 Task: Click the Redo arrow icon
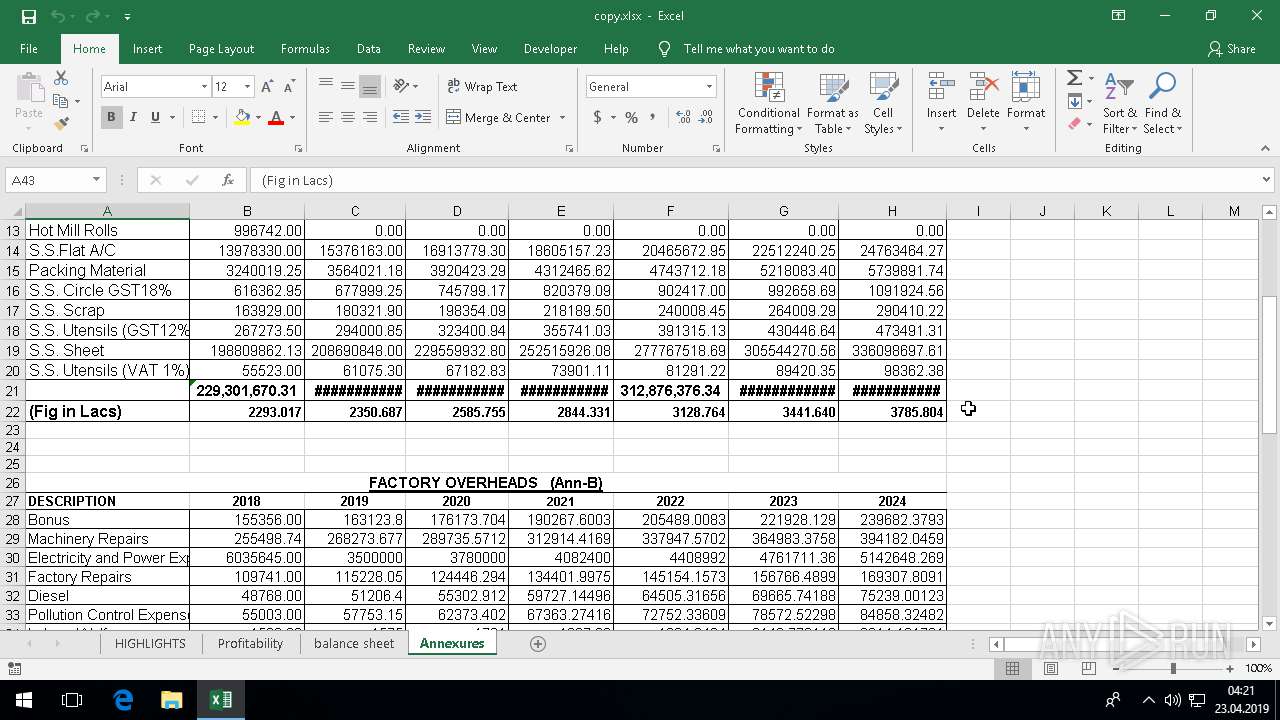92,16
